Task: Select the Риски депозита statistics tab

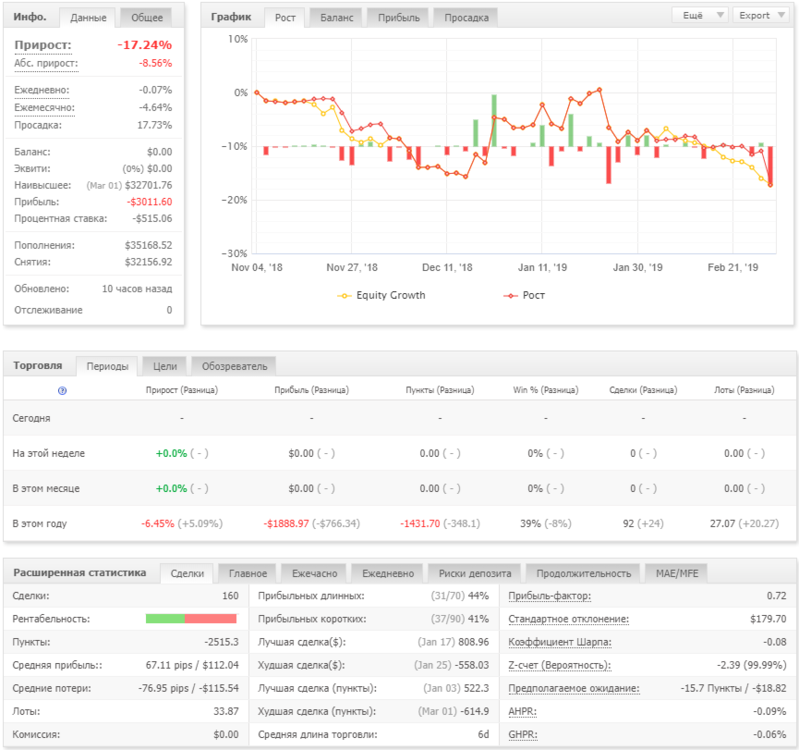Action: pos(475,573)
